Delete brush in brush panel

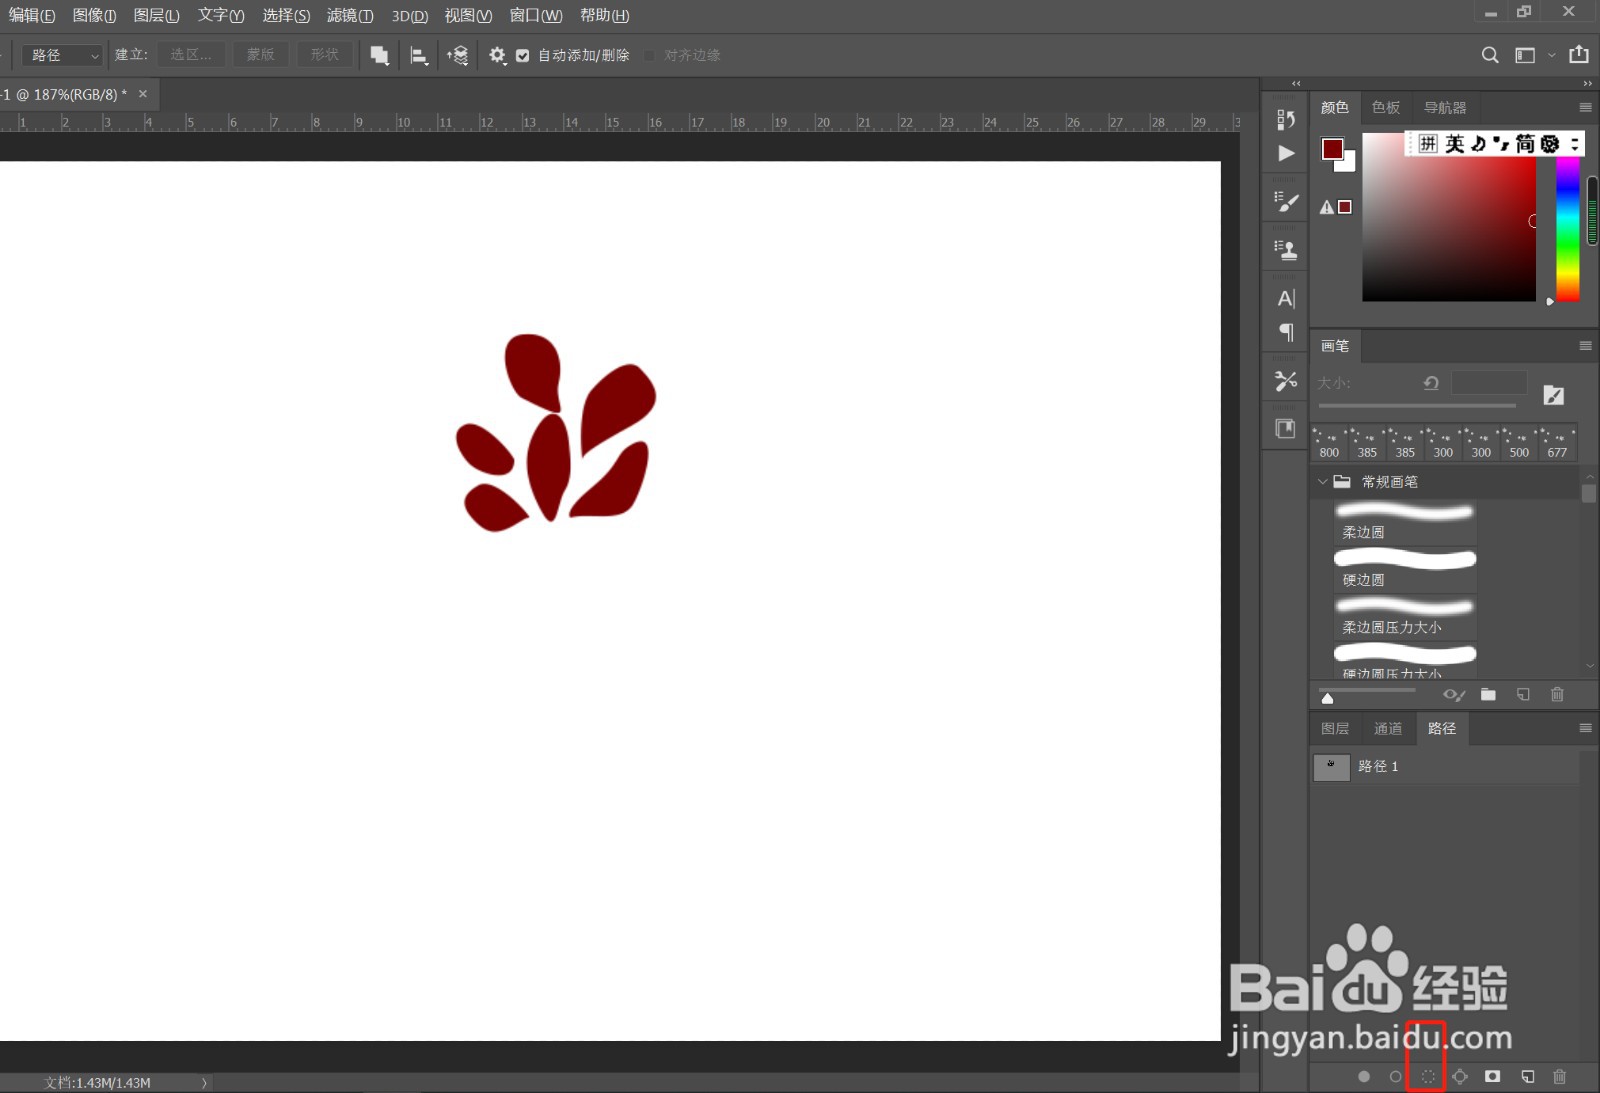1557,694
